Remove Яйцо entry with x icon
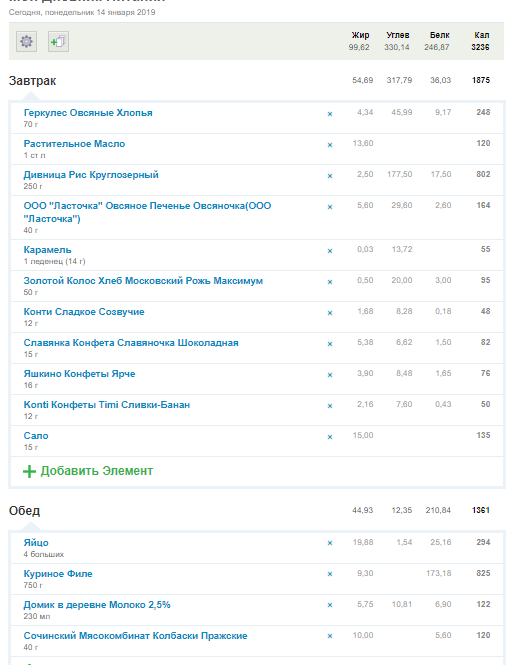This screenshot has width=508, height=665. point(330,543)
